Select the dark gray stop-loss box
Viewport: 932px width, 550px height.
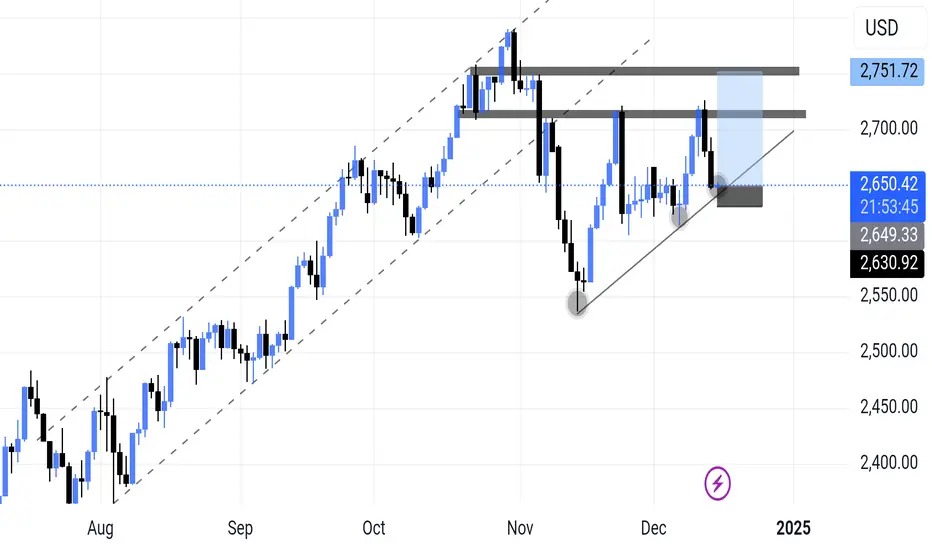[739, 196]
